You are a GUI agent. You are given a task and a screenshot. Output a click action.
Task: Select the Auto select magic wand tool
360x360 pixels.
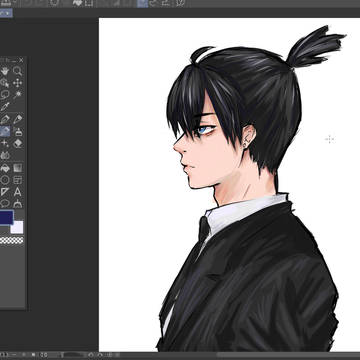pyautogui.click(x=18, y=95)
